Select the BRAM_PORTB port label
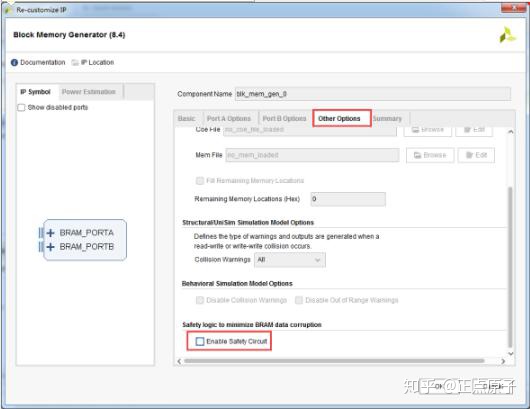 [87, 247]
